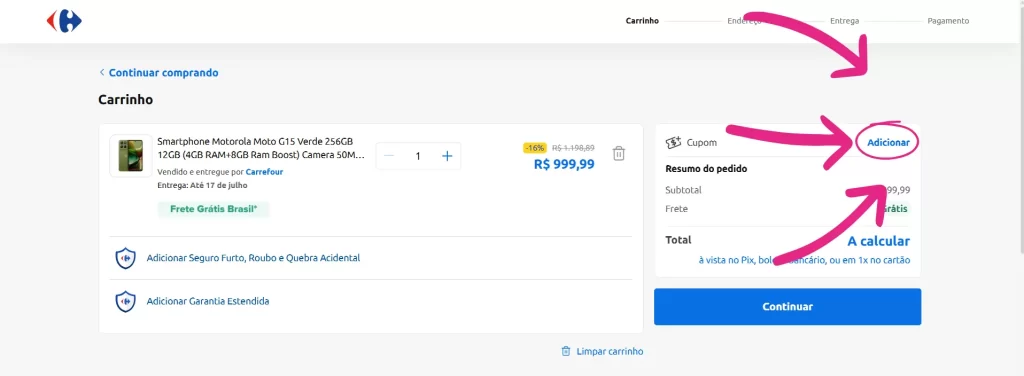The image size is (1024, 376).
Task: Click the shield icon next to Seguro Furto
Action: [125, 258]
